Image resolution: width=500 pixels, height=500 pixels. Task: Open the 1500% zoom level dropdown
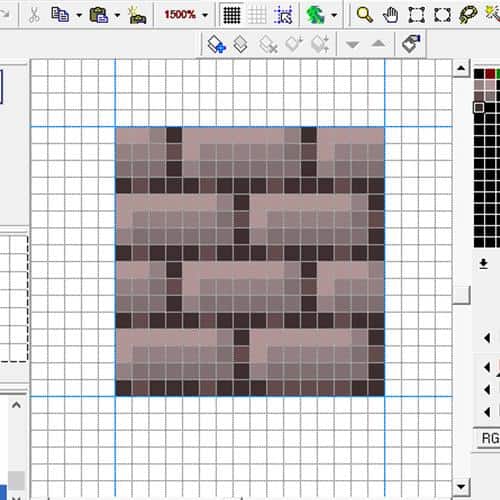click(x=205, y=15)
